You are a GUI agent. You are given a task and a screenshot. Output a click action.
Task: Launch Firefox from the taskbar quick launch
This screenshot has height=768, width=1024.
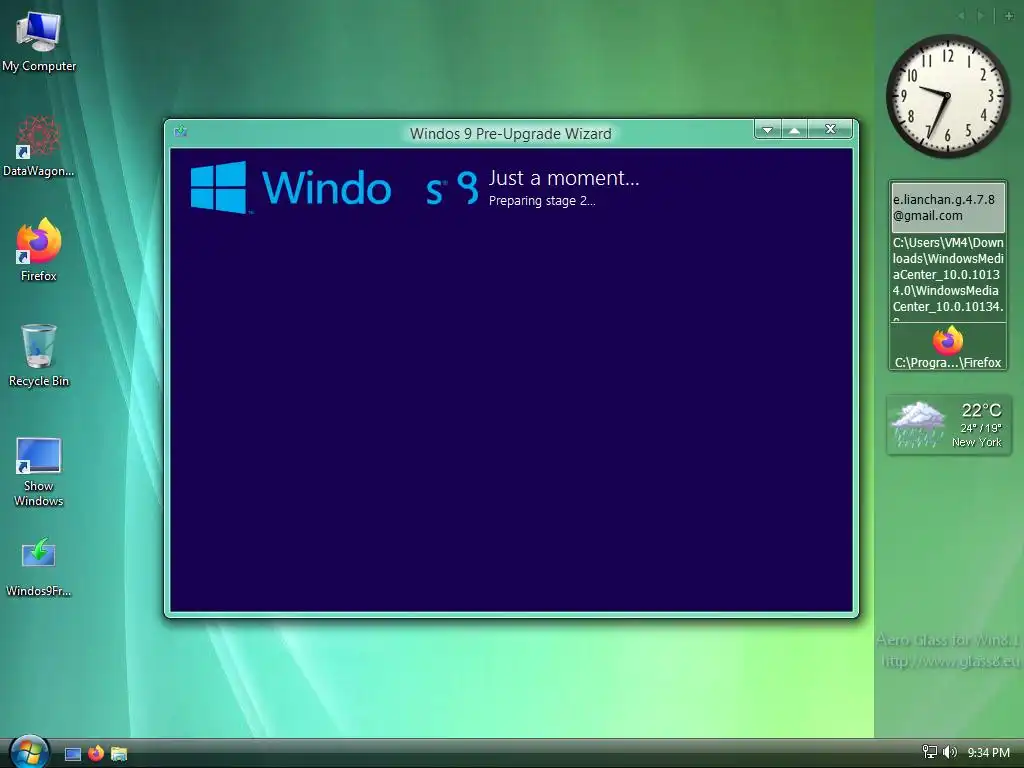click(96, 754)
